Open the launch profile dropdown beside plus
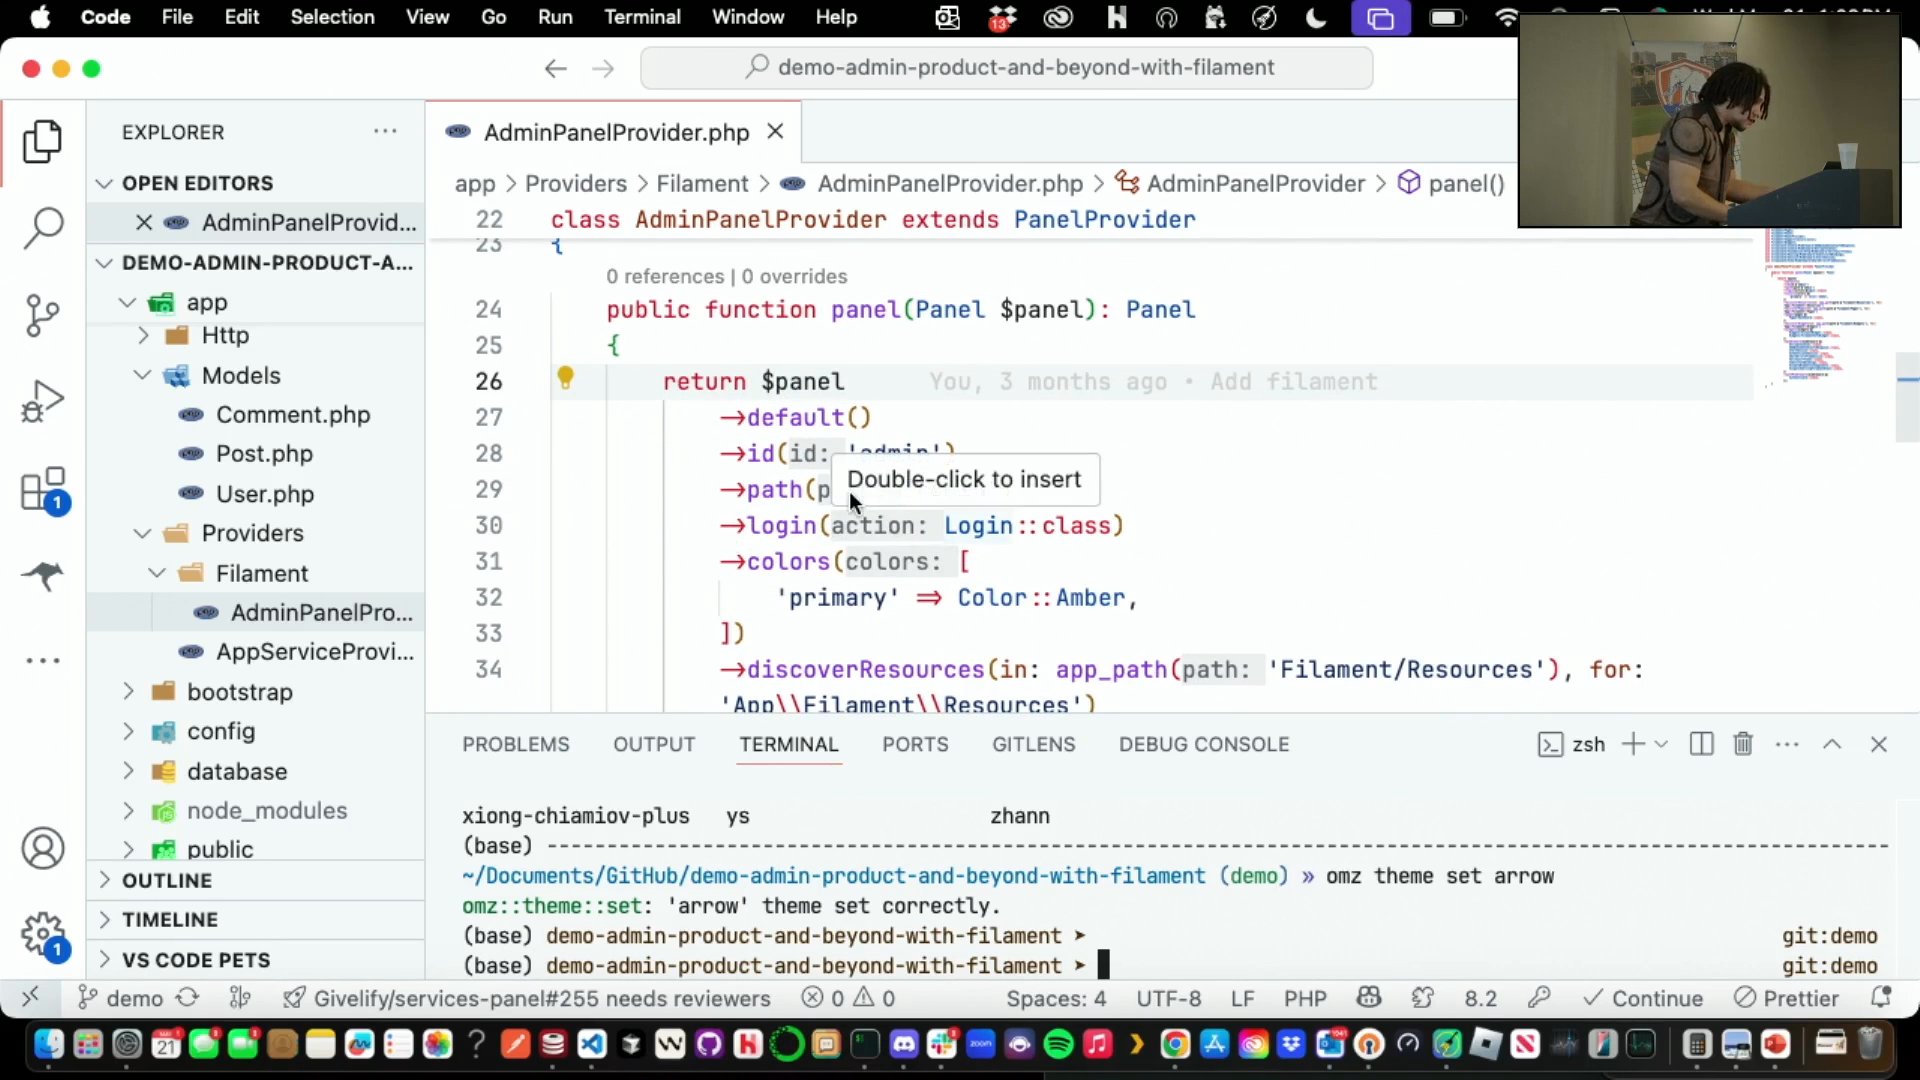1920x1080 pixels. [1662, 744]
